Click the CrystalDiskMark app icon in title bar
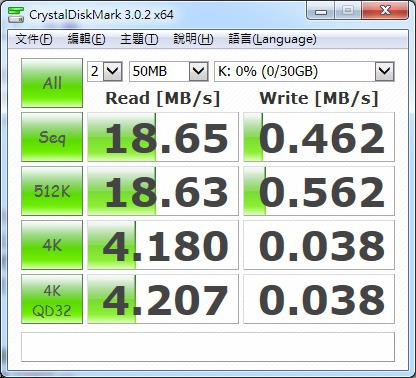The image size is (416, 378). click(16, 14)
